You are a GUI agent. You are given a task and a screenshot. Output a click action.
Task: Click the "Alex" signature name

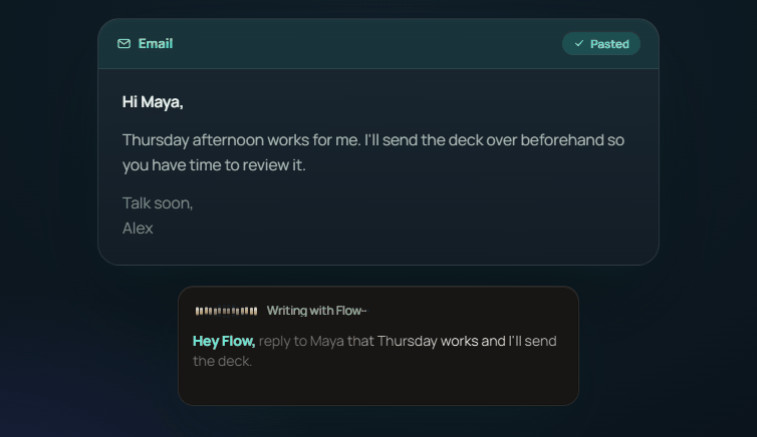pos(138,228)
